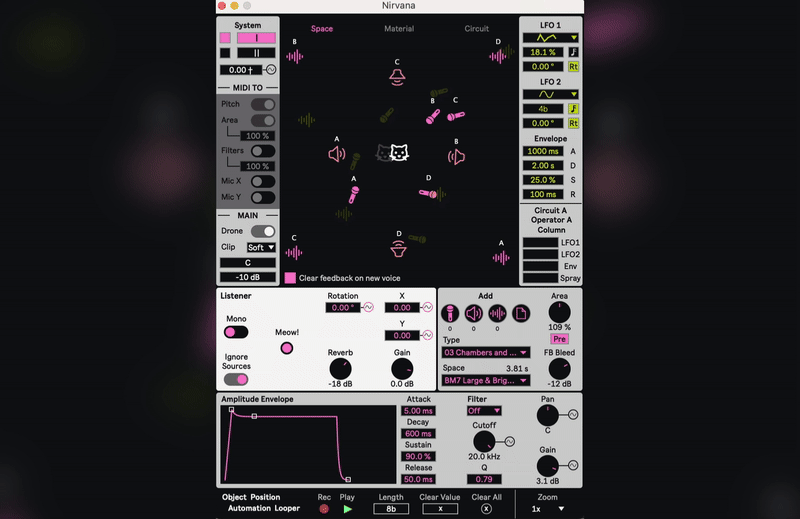
Task: Click the file icon in Add section
Action: [x=521, y=313]
